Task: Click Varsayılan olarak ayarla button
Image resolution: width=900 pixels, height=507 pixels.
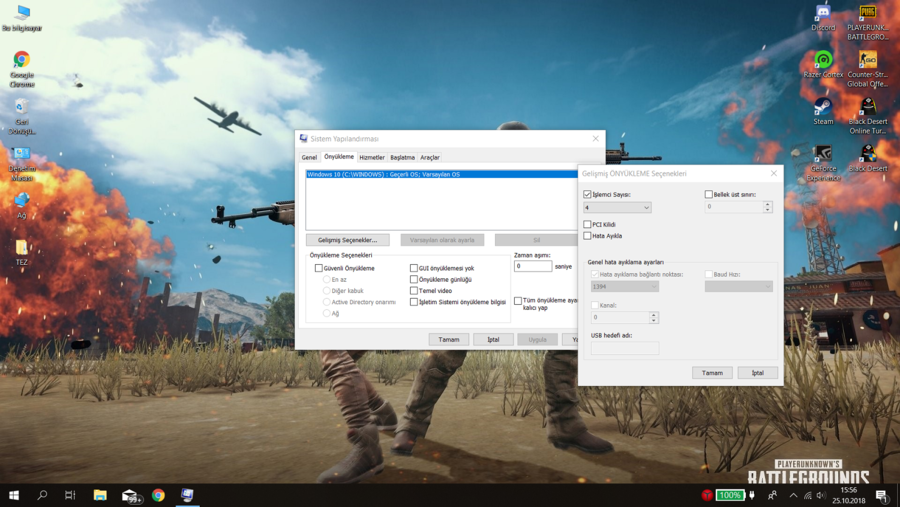Action: coord(442,240)
